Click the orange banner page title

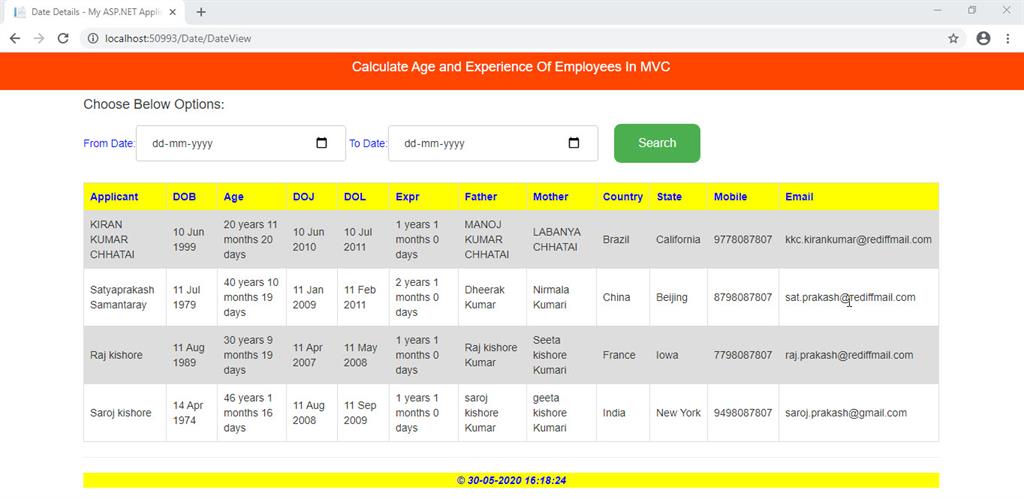(x=511, y=67)
